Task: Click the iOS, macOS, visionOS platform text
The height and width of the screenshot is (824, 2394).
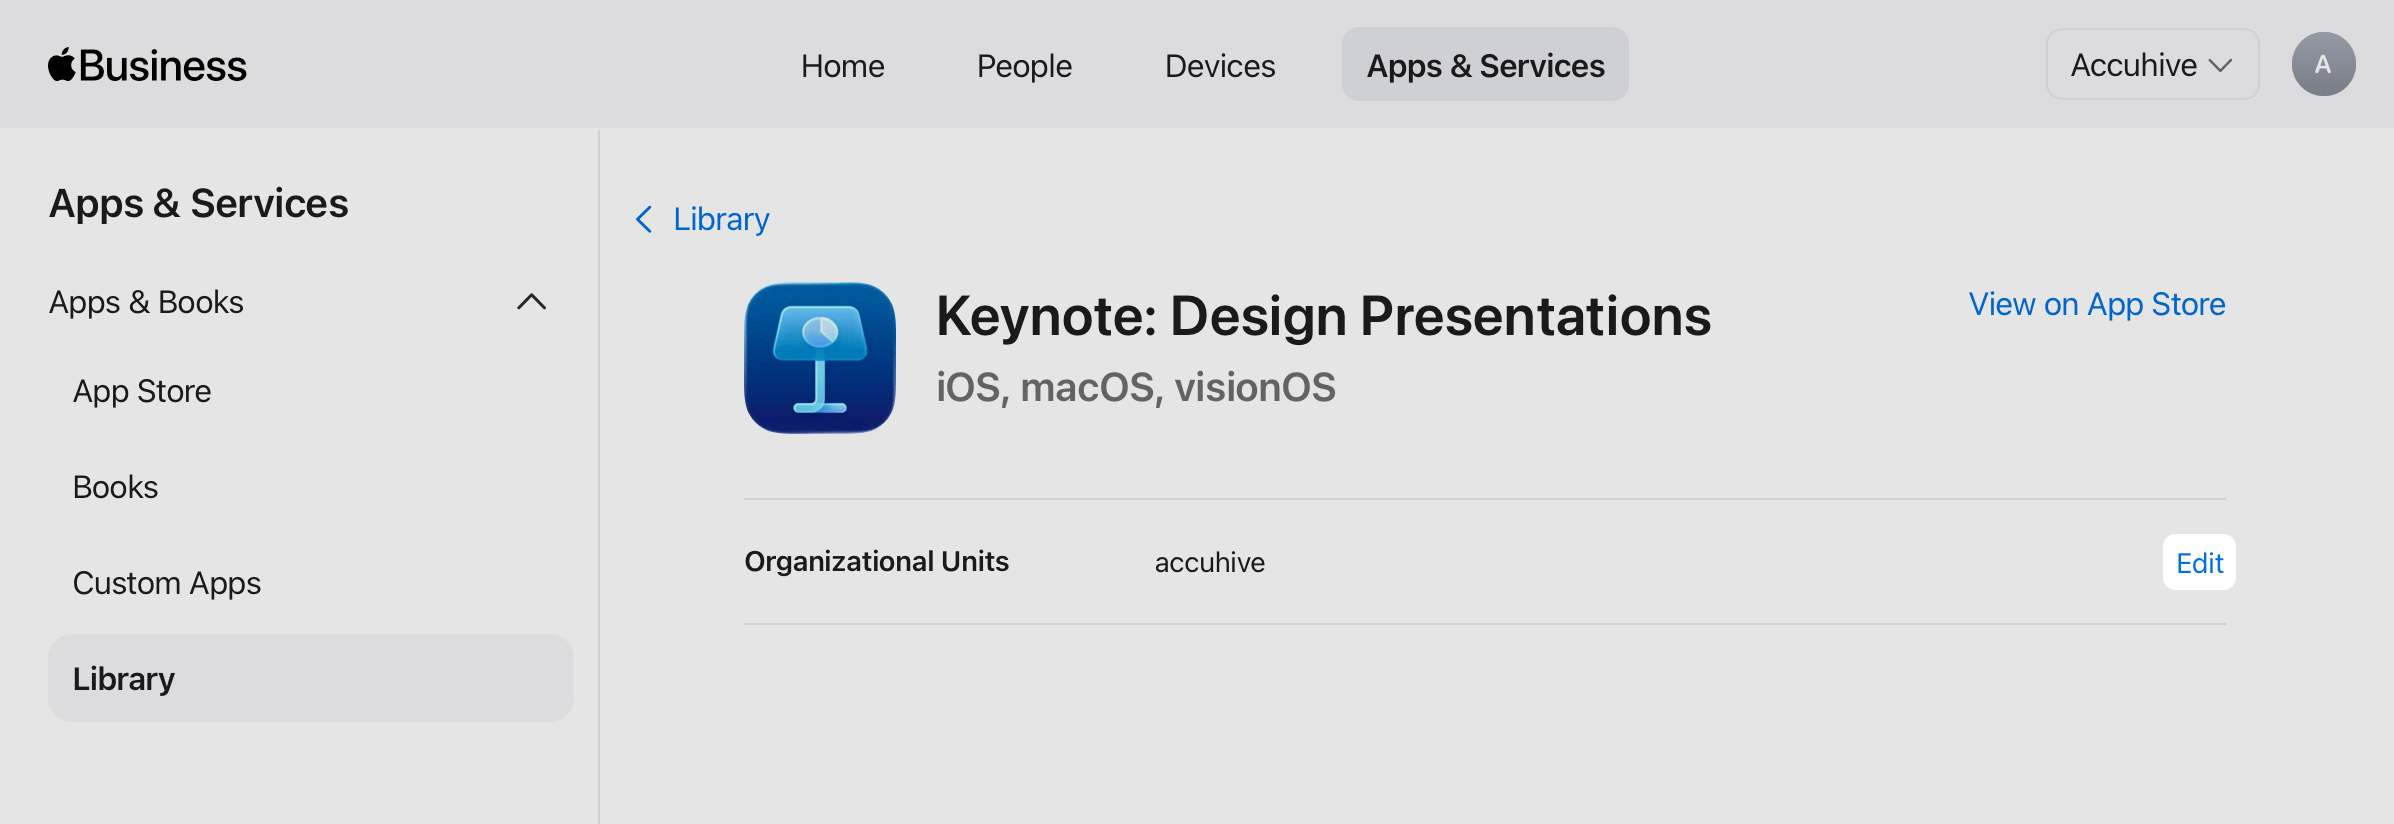Action: (x=1135, y=387)
